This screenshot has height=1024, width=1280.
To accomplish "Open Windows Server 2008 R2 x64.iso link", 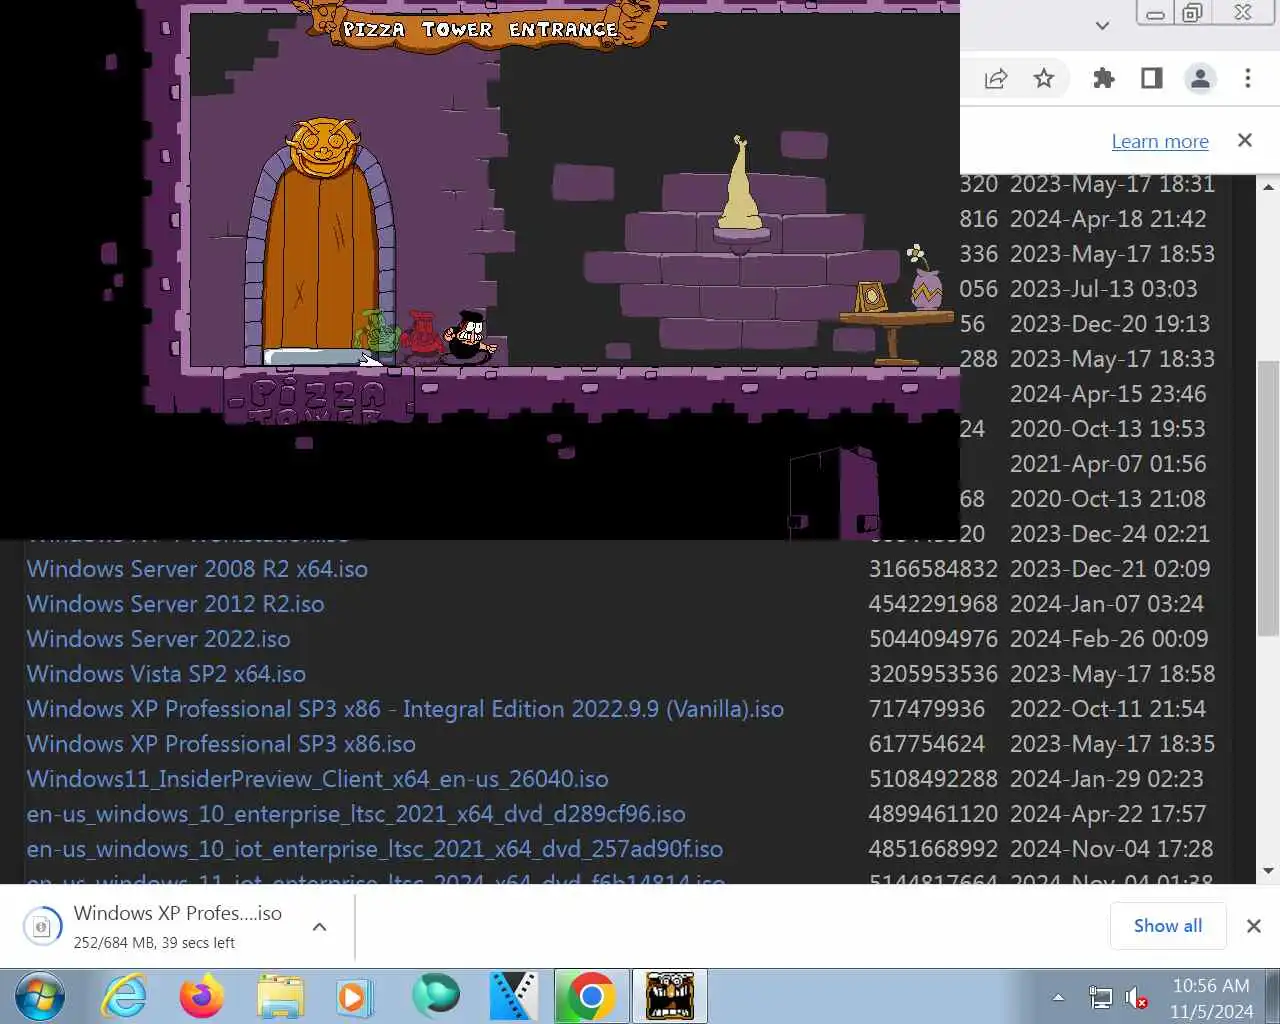I will click(197, 569).
